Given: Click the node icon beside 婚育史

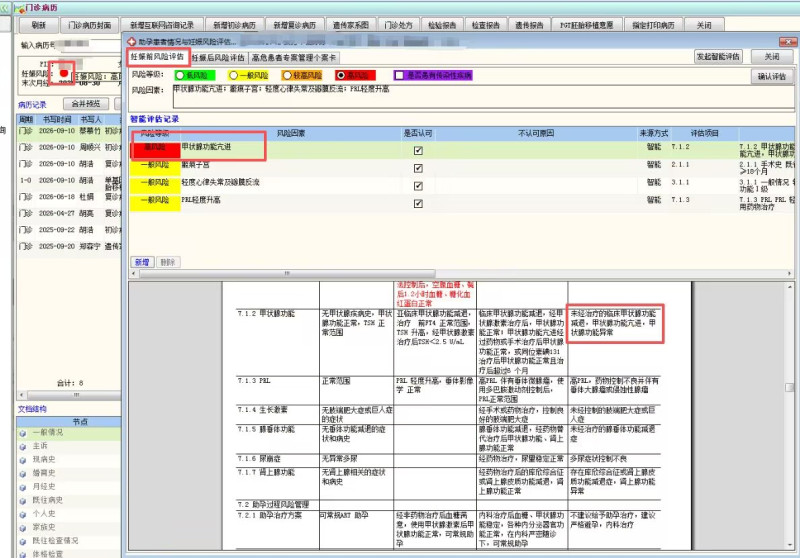Looking at the screenshot, I should click(22, 474).
